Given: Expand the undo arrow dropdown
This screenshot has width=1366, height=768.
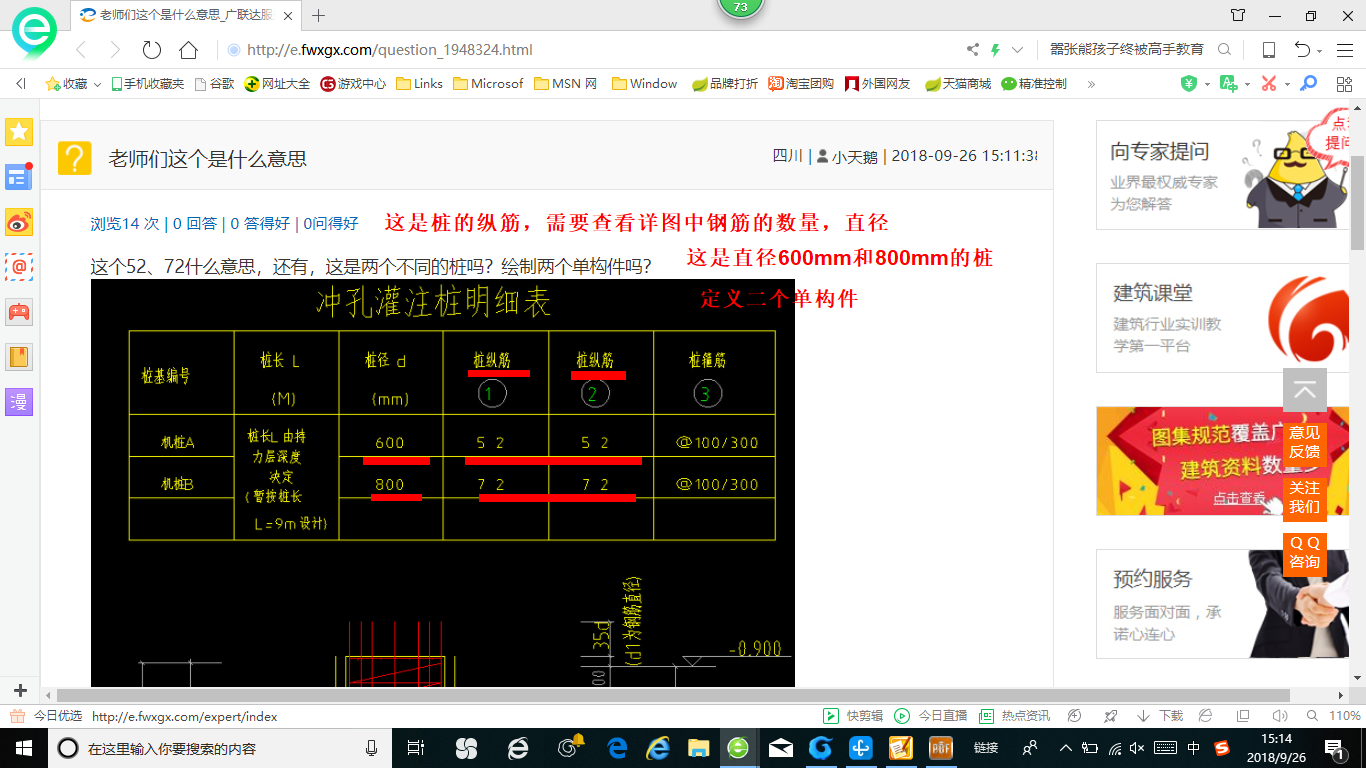Looking at the screenshot, I should 1320,51.
